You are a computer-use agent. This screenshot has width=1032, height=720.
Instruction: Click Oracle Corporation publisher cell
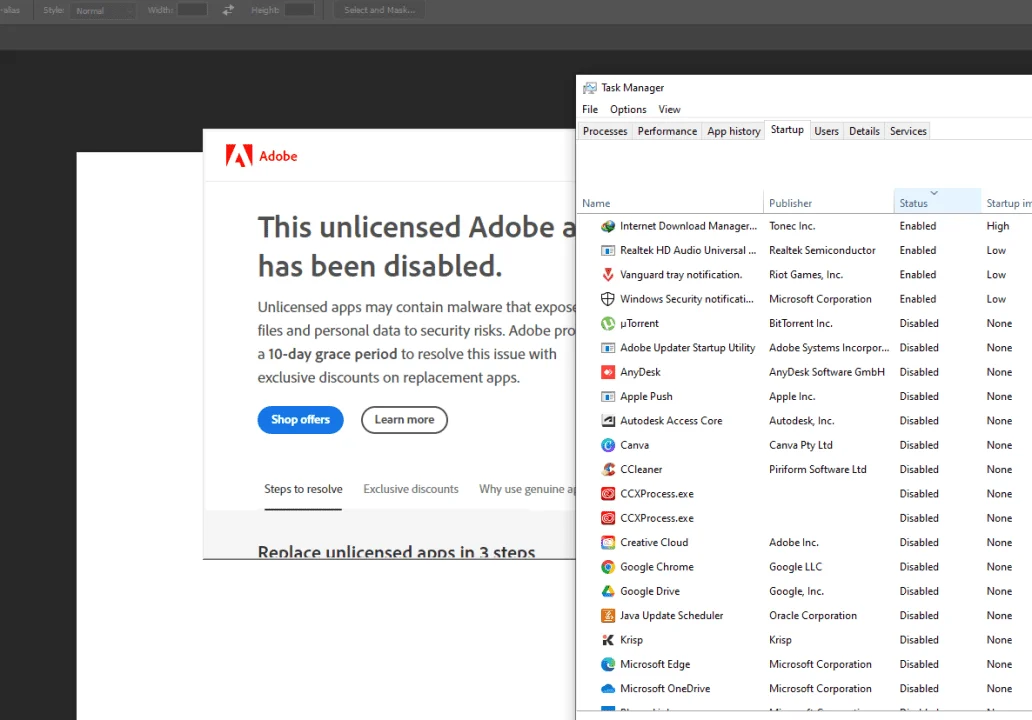click(x=813, y=615)
